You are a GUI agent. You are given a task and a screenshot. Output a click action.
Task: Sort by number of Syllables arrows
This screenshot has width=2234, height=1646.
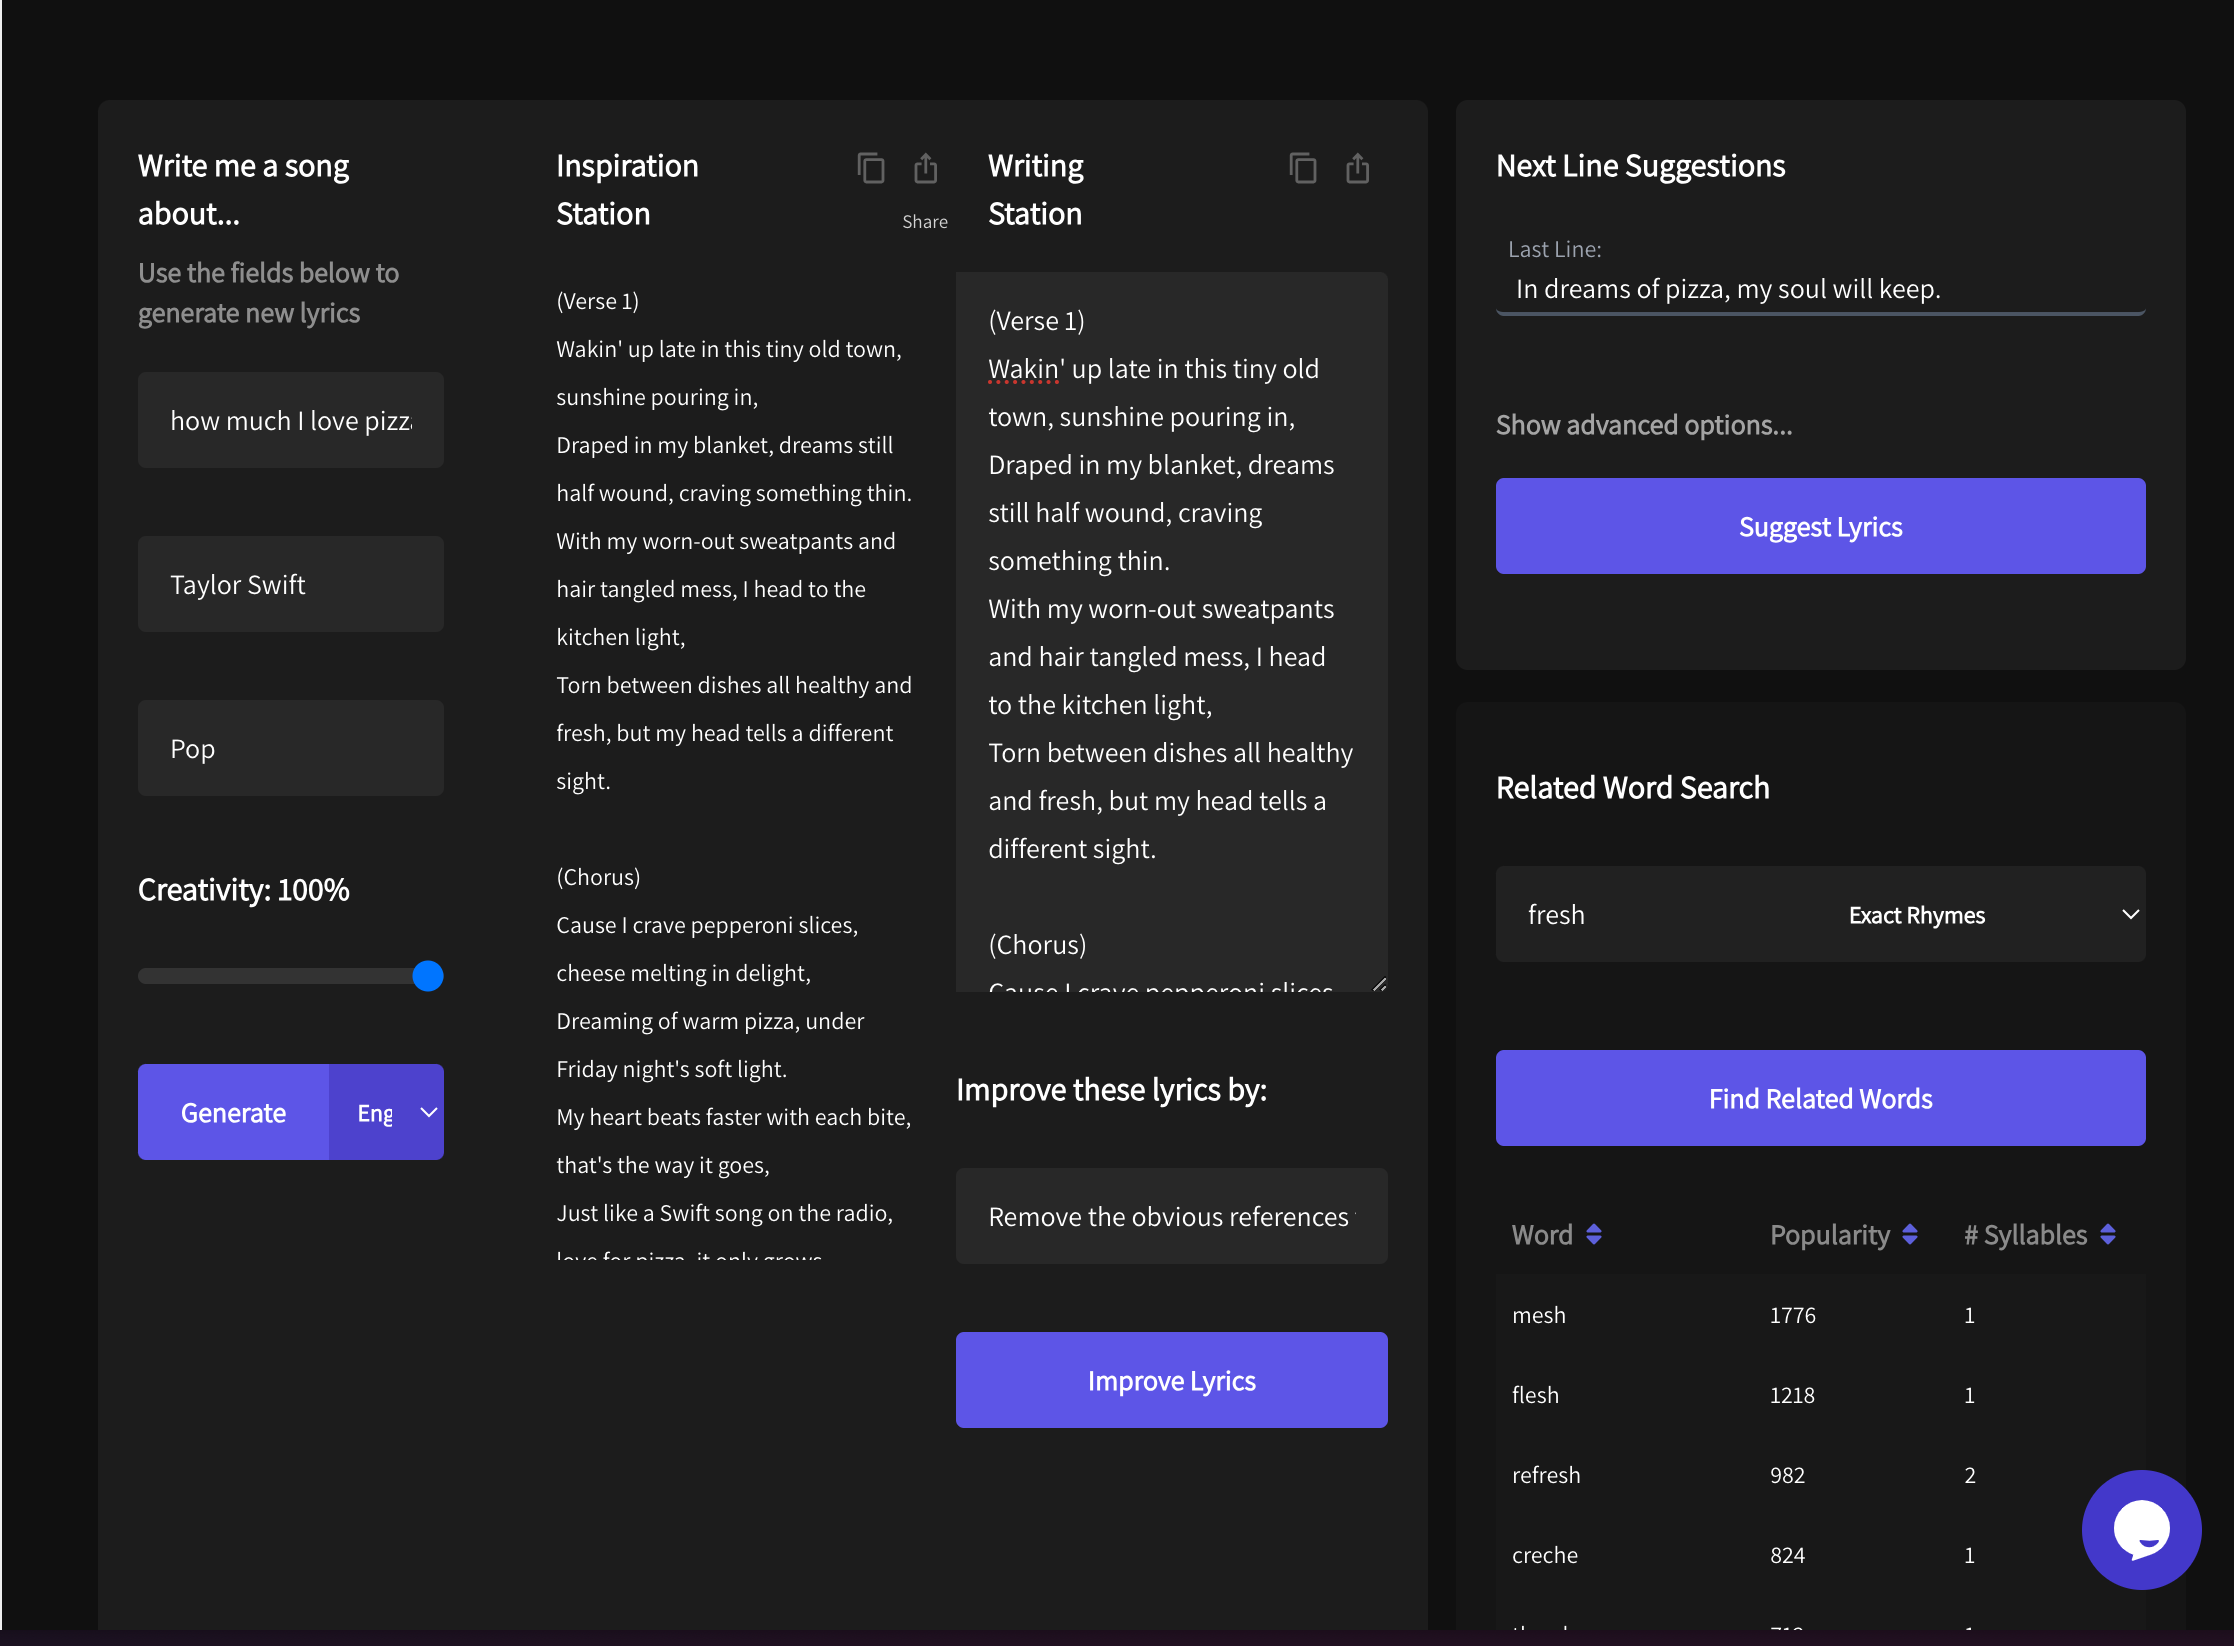[2108, 1235]
